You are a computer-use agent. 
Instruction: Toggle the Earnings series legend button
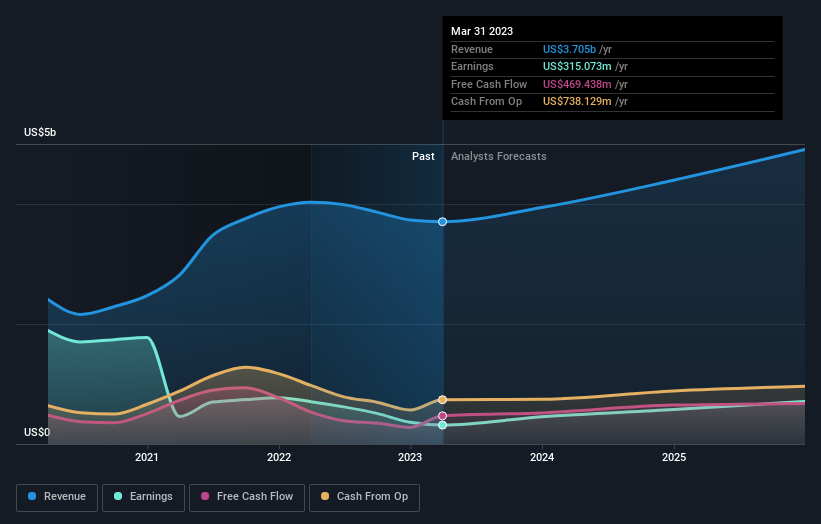(143, 497)
